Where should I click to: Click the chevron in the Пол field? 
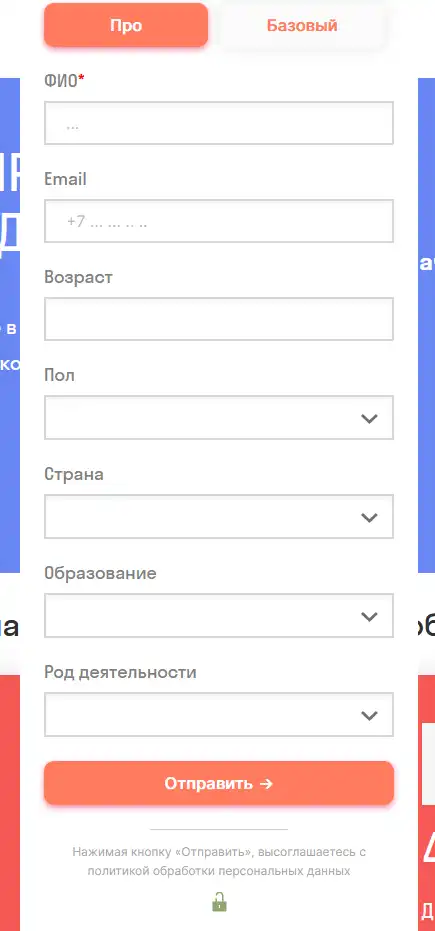click(x=369, y=419)
